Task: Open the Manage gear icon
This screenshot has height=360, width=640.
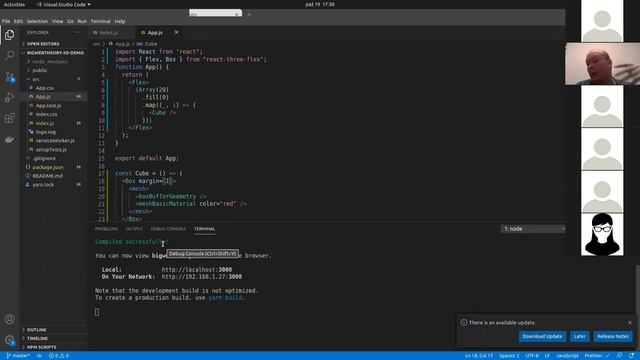Action: pyautogui.click(x=9, y=340)
